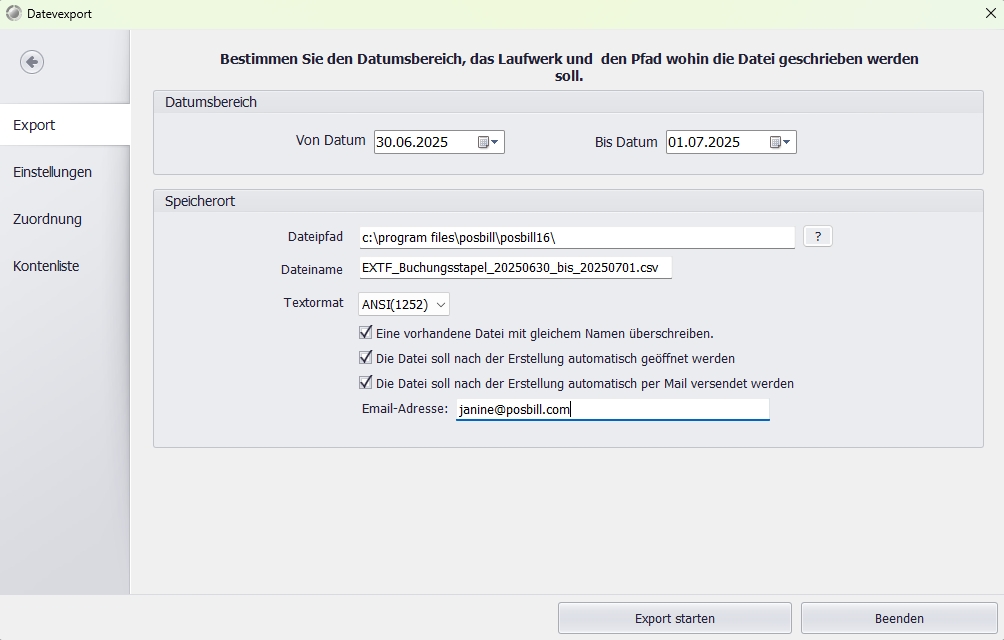Screen dimensions: 1004x640
Task: Open the Bis Datum calendar picker
Action: [x=780, y=143]
